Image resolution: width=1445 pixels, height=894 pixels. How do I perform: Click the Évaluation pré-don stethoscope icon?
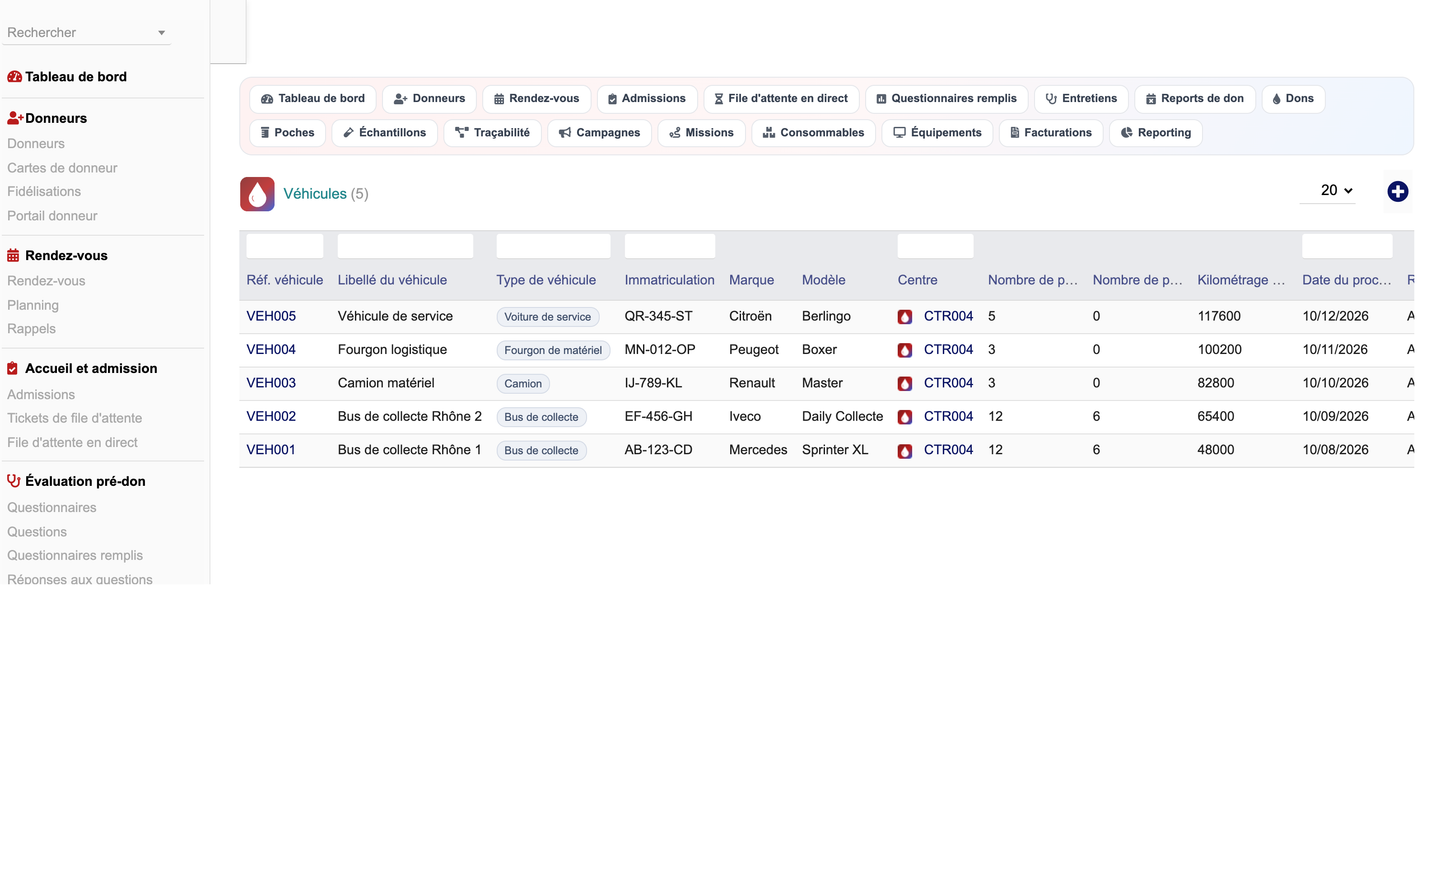point(13,481)
